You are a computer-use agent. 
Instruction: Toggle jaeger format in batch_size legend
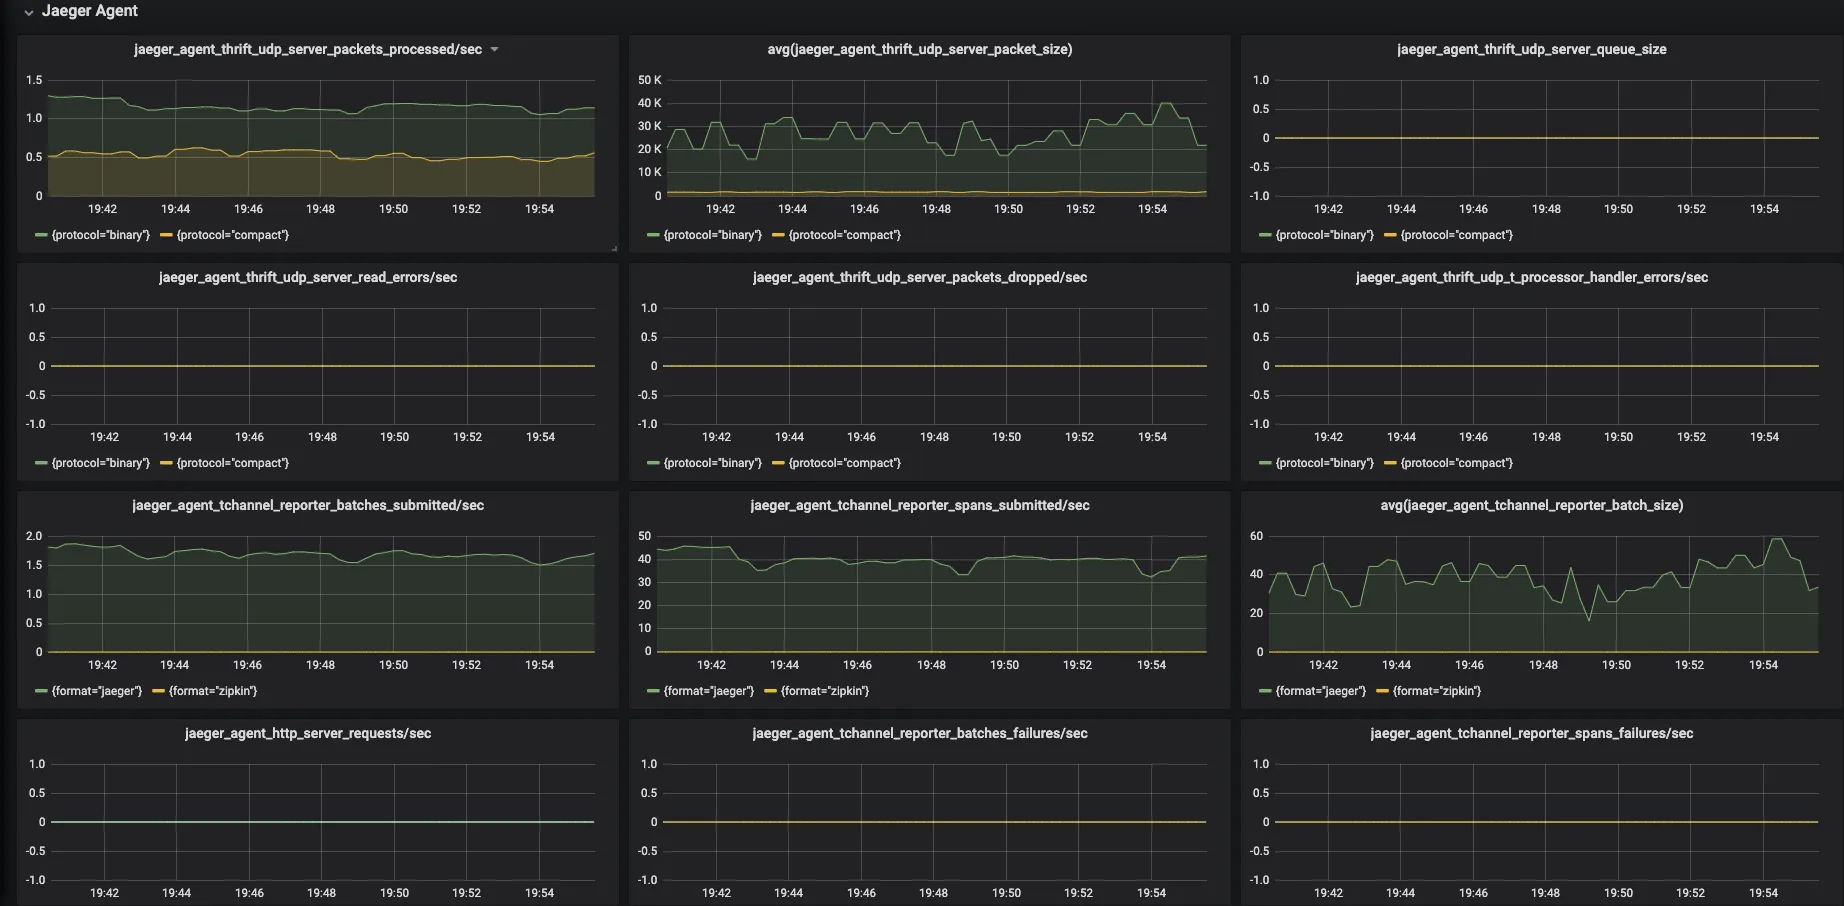tap(1321, 691)
